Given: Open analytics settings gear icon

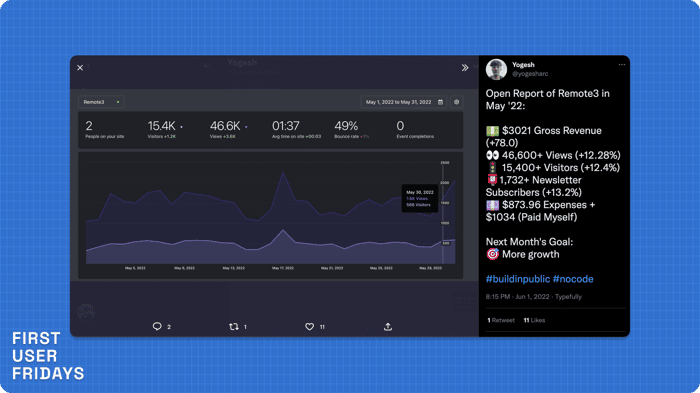Looking at the screenshot, I should click(x=456, y=102).
